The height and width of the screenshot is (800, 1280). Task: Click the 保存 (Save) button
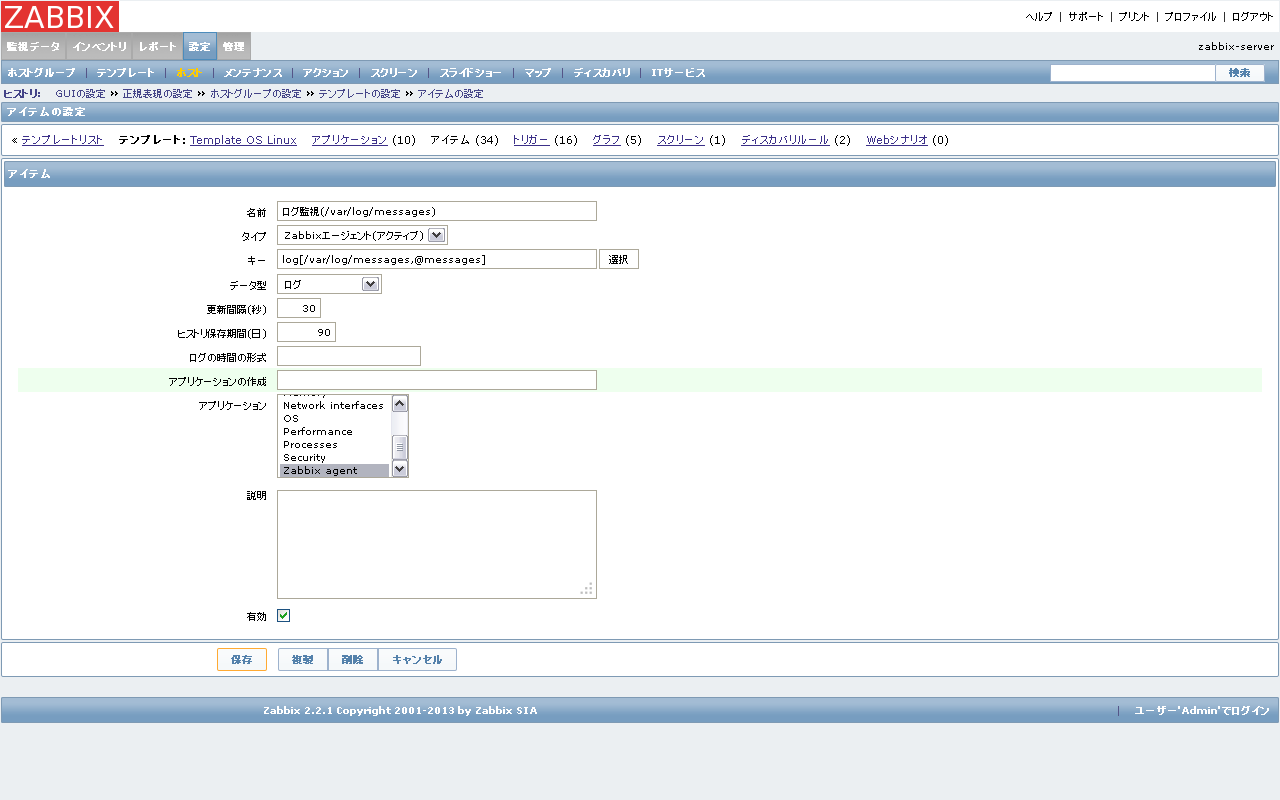coord(241,659)
